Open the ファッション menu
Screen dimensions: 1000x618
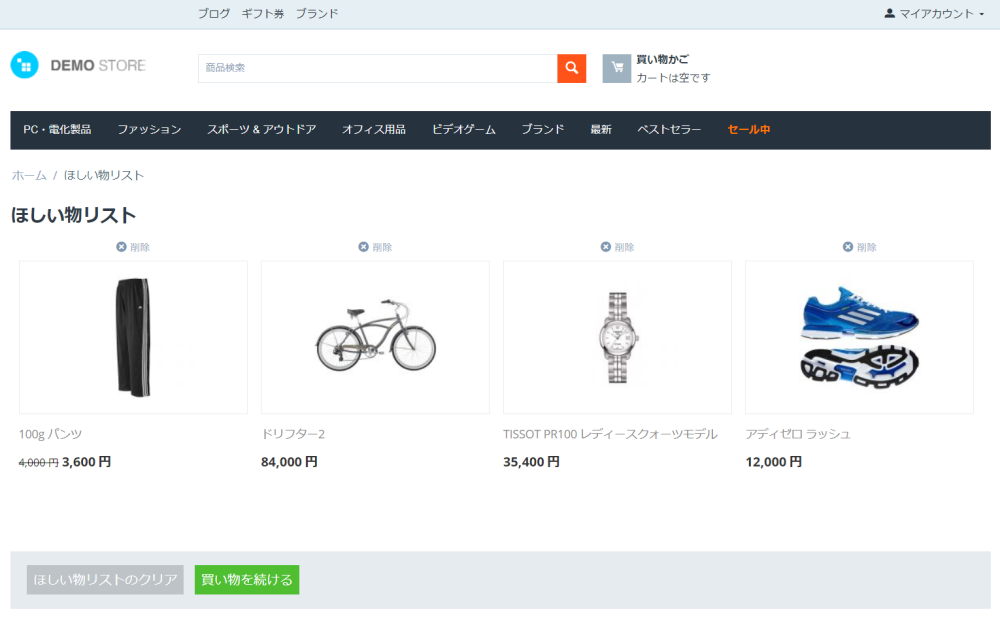pos(149,129)
